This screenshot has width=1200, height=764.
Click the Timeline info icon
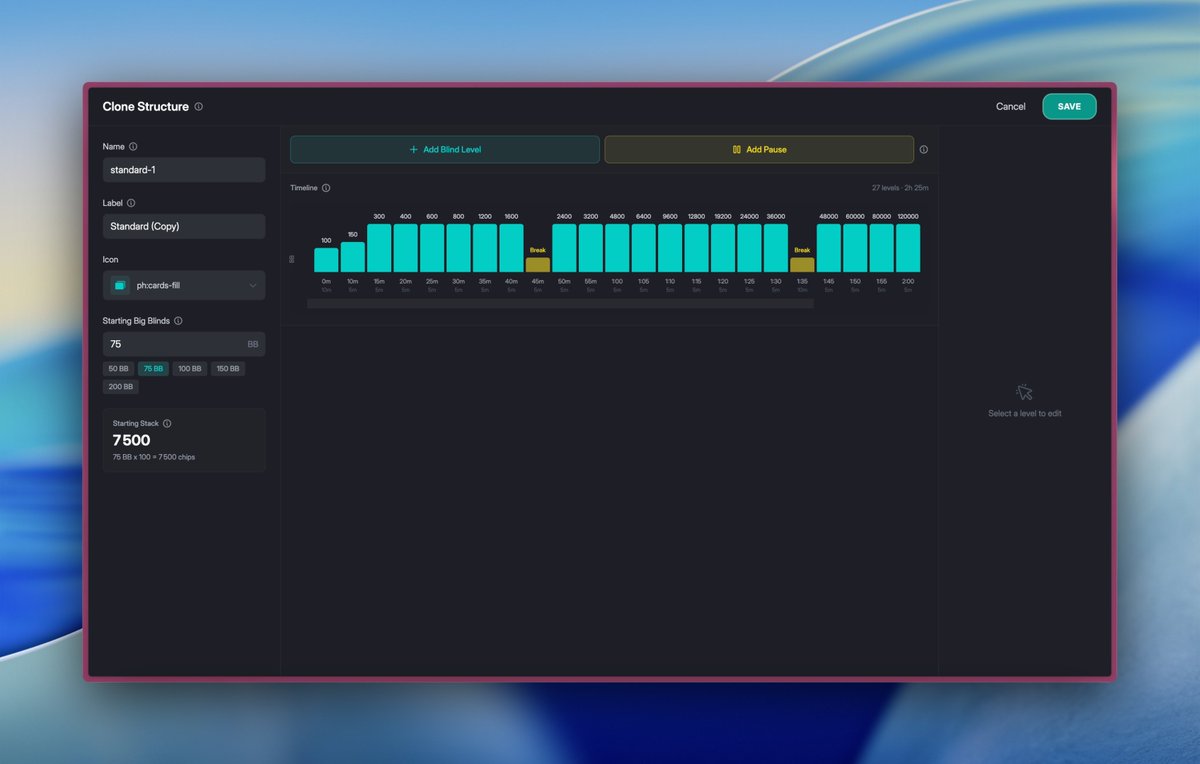click(326, 188)
